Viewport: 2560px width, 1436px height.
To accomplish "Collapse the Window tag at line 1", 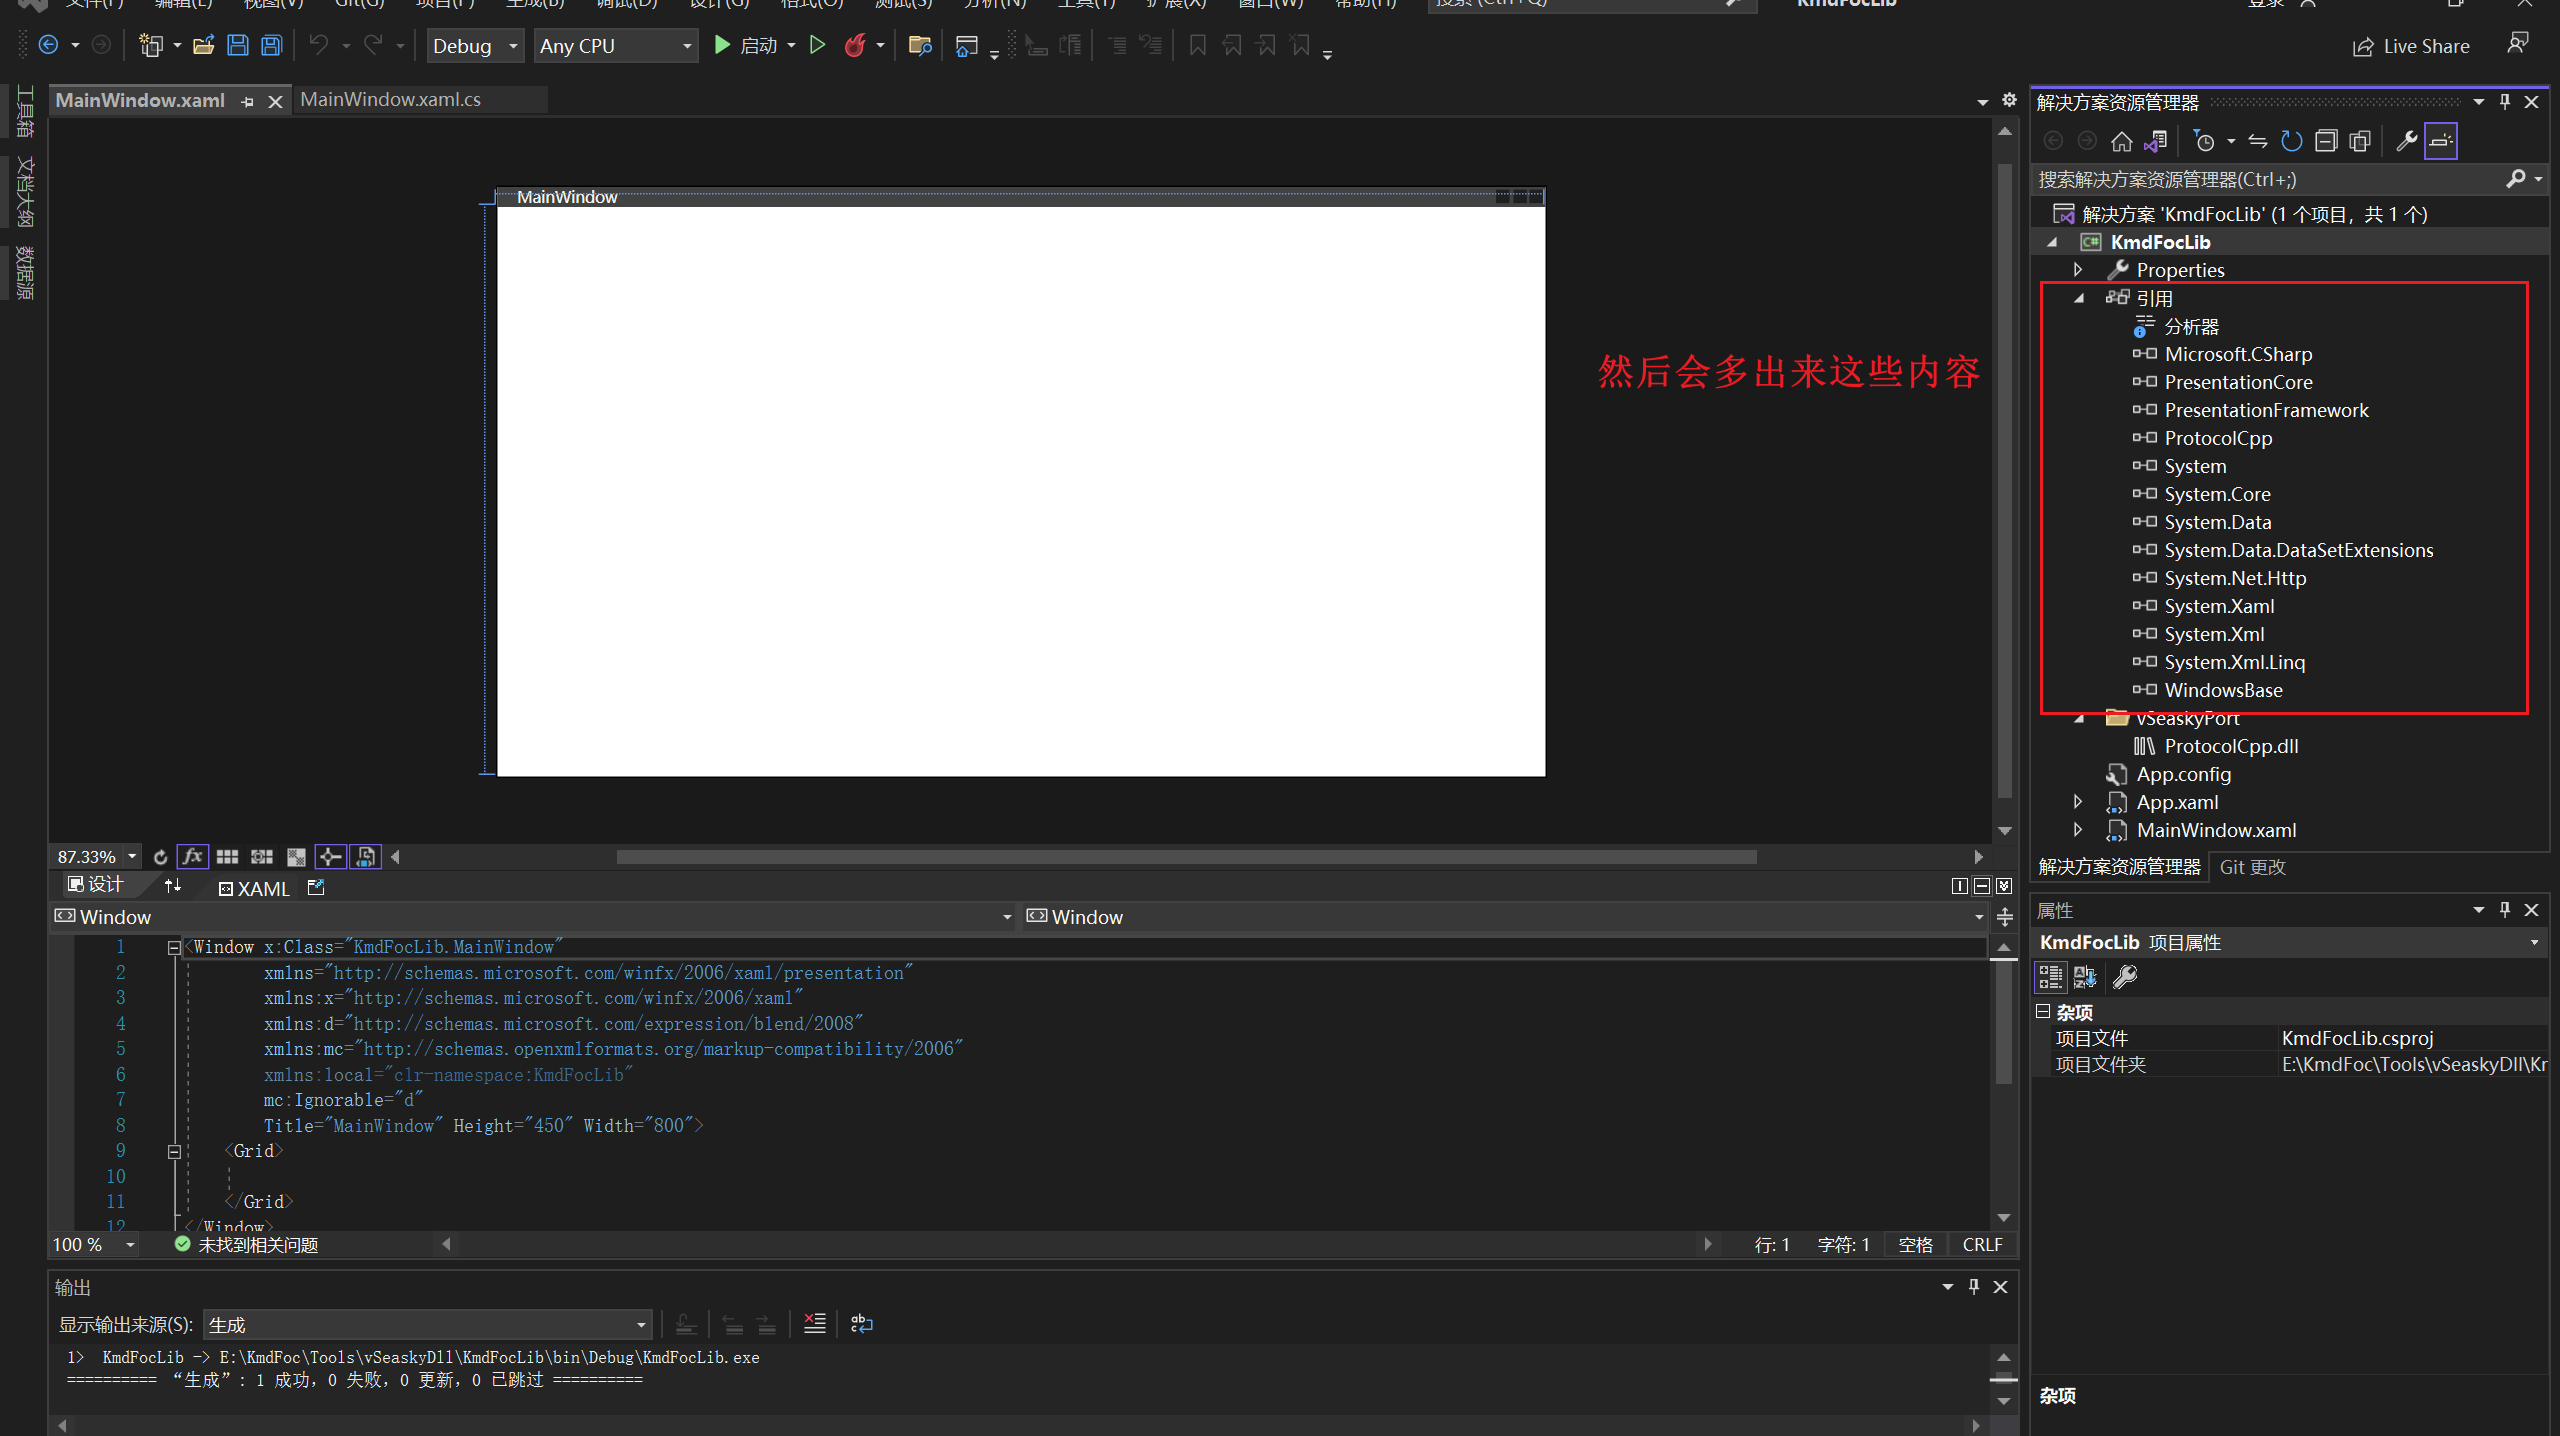I will click(174, 947).
